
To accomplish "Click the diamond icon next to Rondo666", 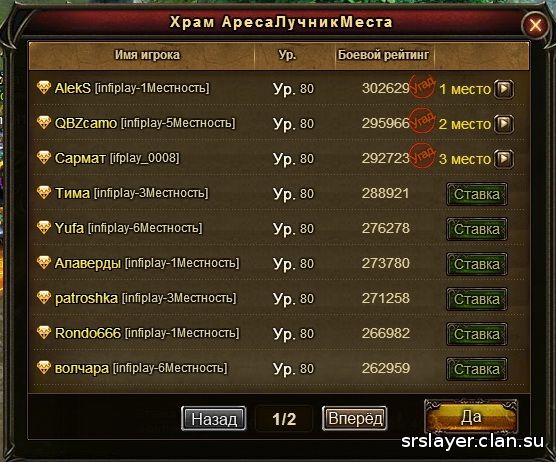I will (44, 332).
